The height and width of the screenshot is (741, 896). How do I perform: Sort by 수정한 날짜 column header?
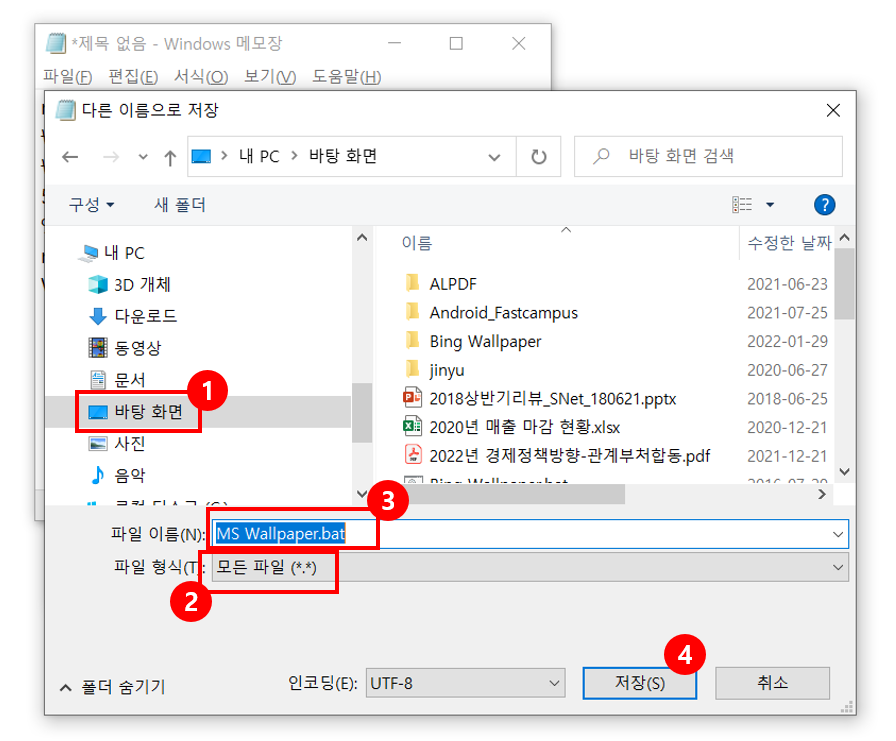click(x=789, y=243)
